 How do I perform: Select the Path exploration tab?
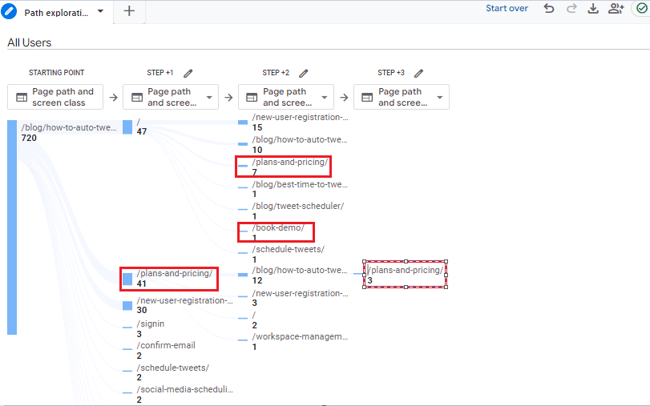click(55, 12)
